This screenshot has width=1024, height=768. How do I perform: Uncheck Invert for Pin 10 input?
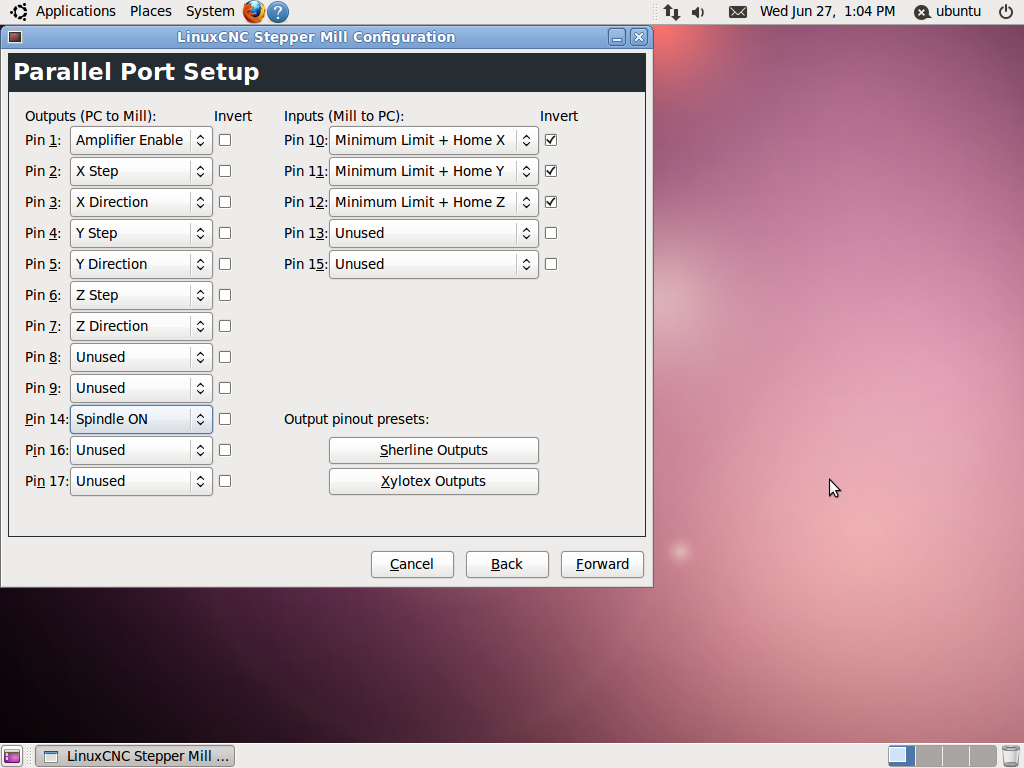click(x=551, y=140)
